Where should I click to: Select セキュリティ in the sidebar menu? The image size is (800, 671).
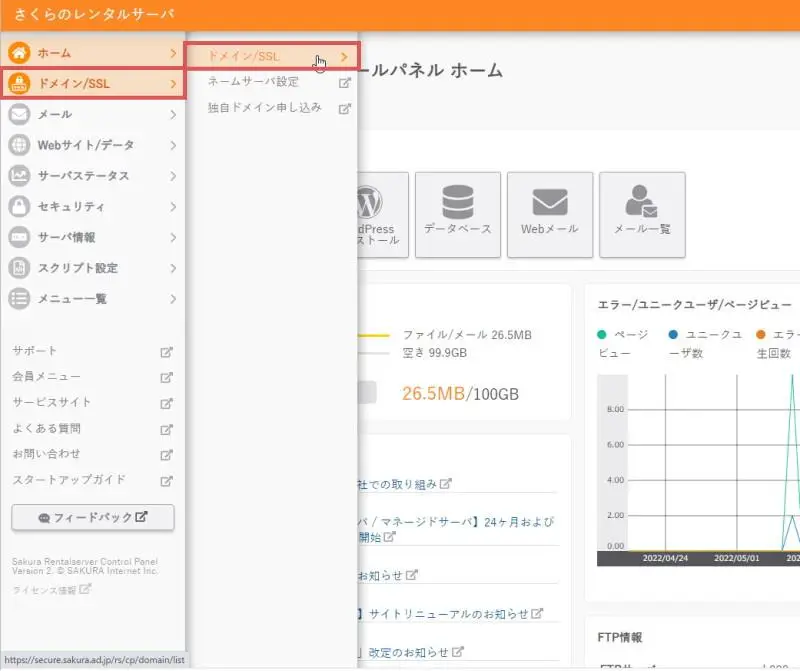pyautogui.click(x=92, y=206)
